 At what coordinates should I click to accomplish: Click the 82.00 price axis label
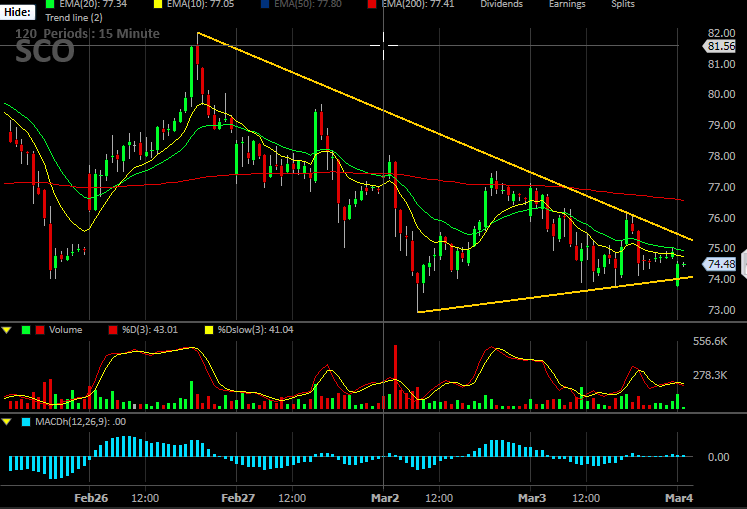(x=721, y=33)
